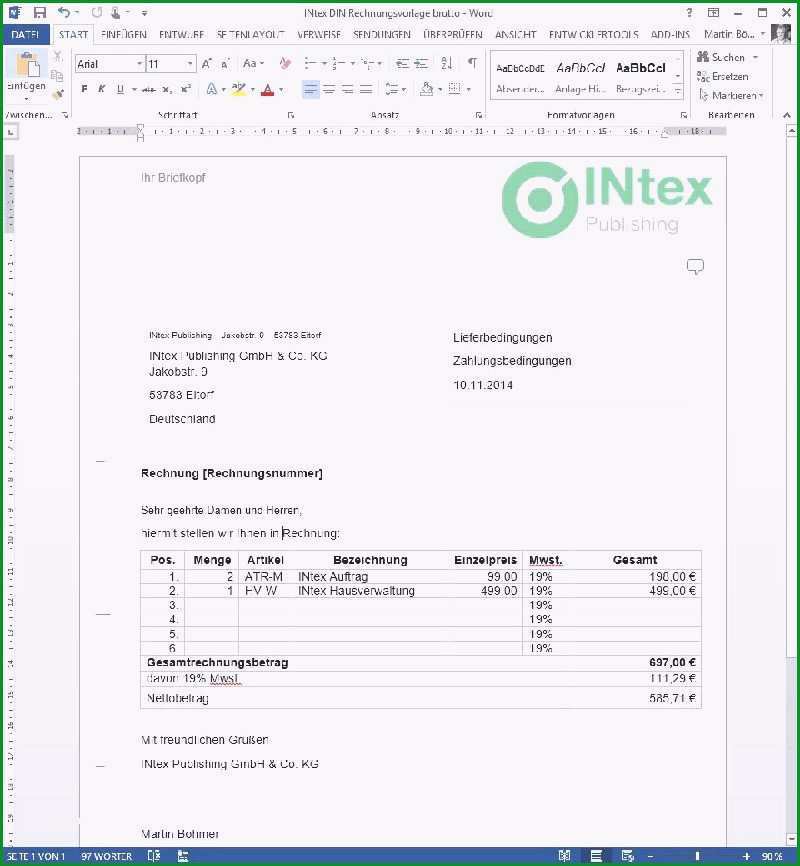Undo the last action
Screen dimensions: 800x866
[64, 12]
